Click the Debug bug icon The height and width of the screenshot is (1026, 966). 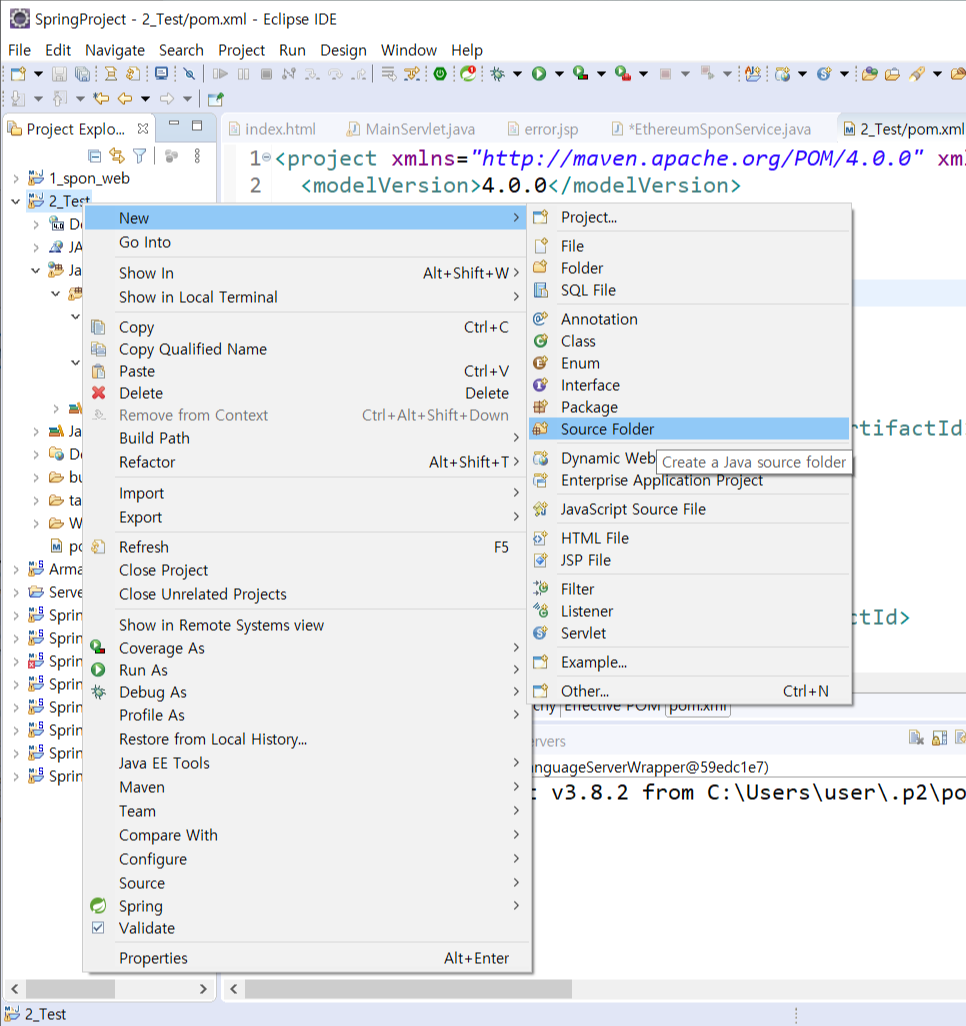pyautogui.click(x=497, y=74)
